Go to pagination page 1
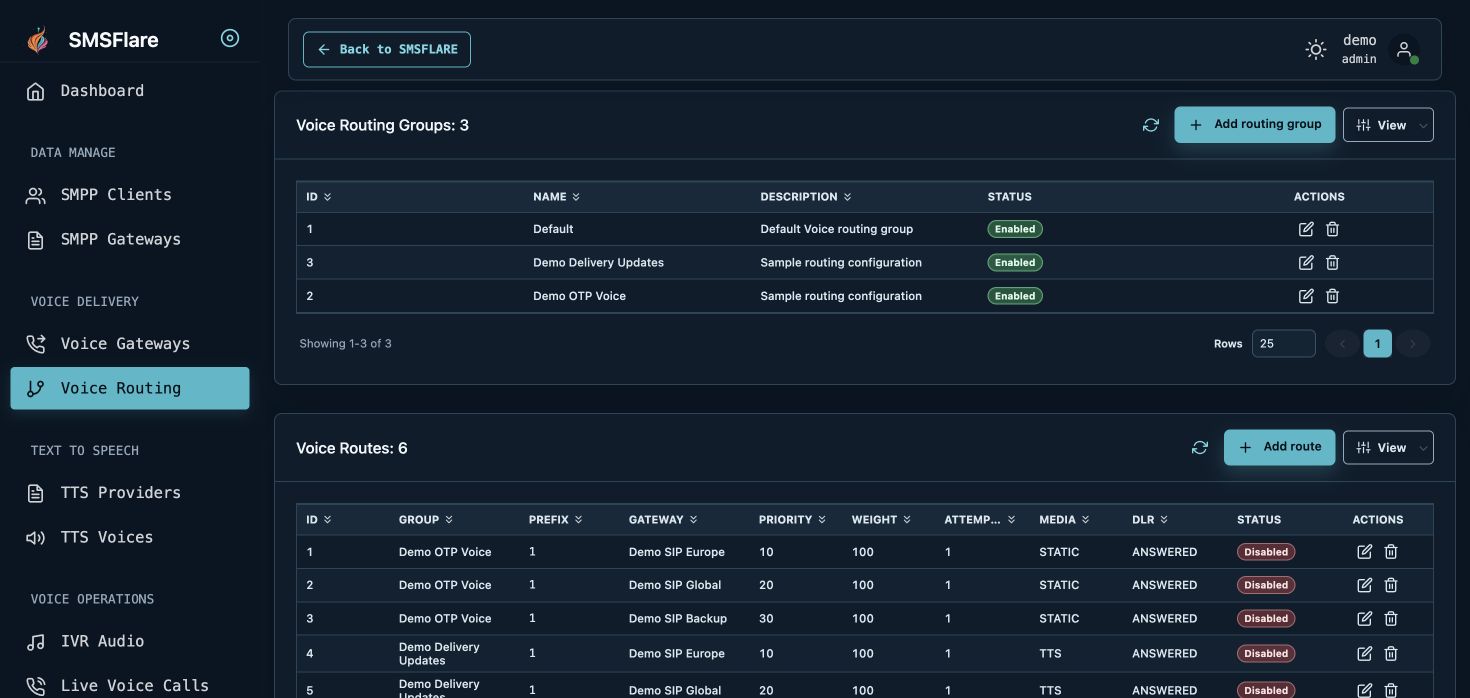Image resolution: width=1470 pixels, height=698 pixels. (1378, 344)
